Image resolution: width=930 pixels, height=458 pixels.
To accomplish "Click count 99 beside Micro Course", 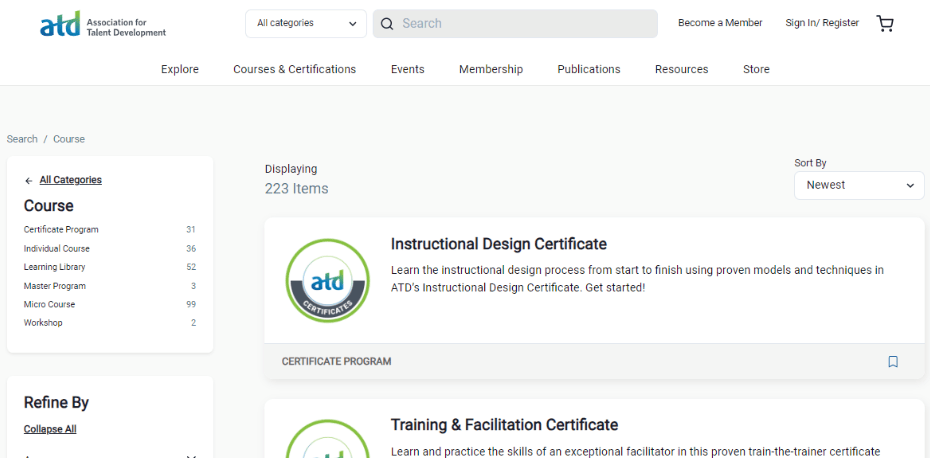I will (190, 304).
